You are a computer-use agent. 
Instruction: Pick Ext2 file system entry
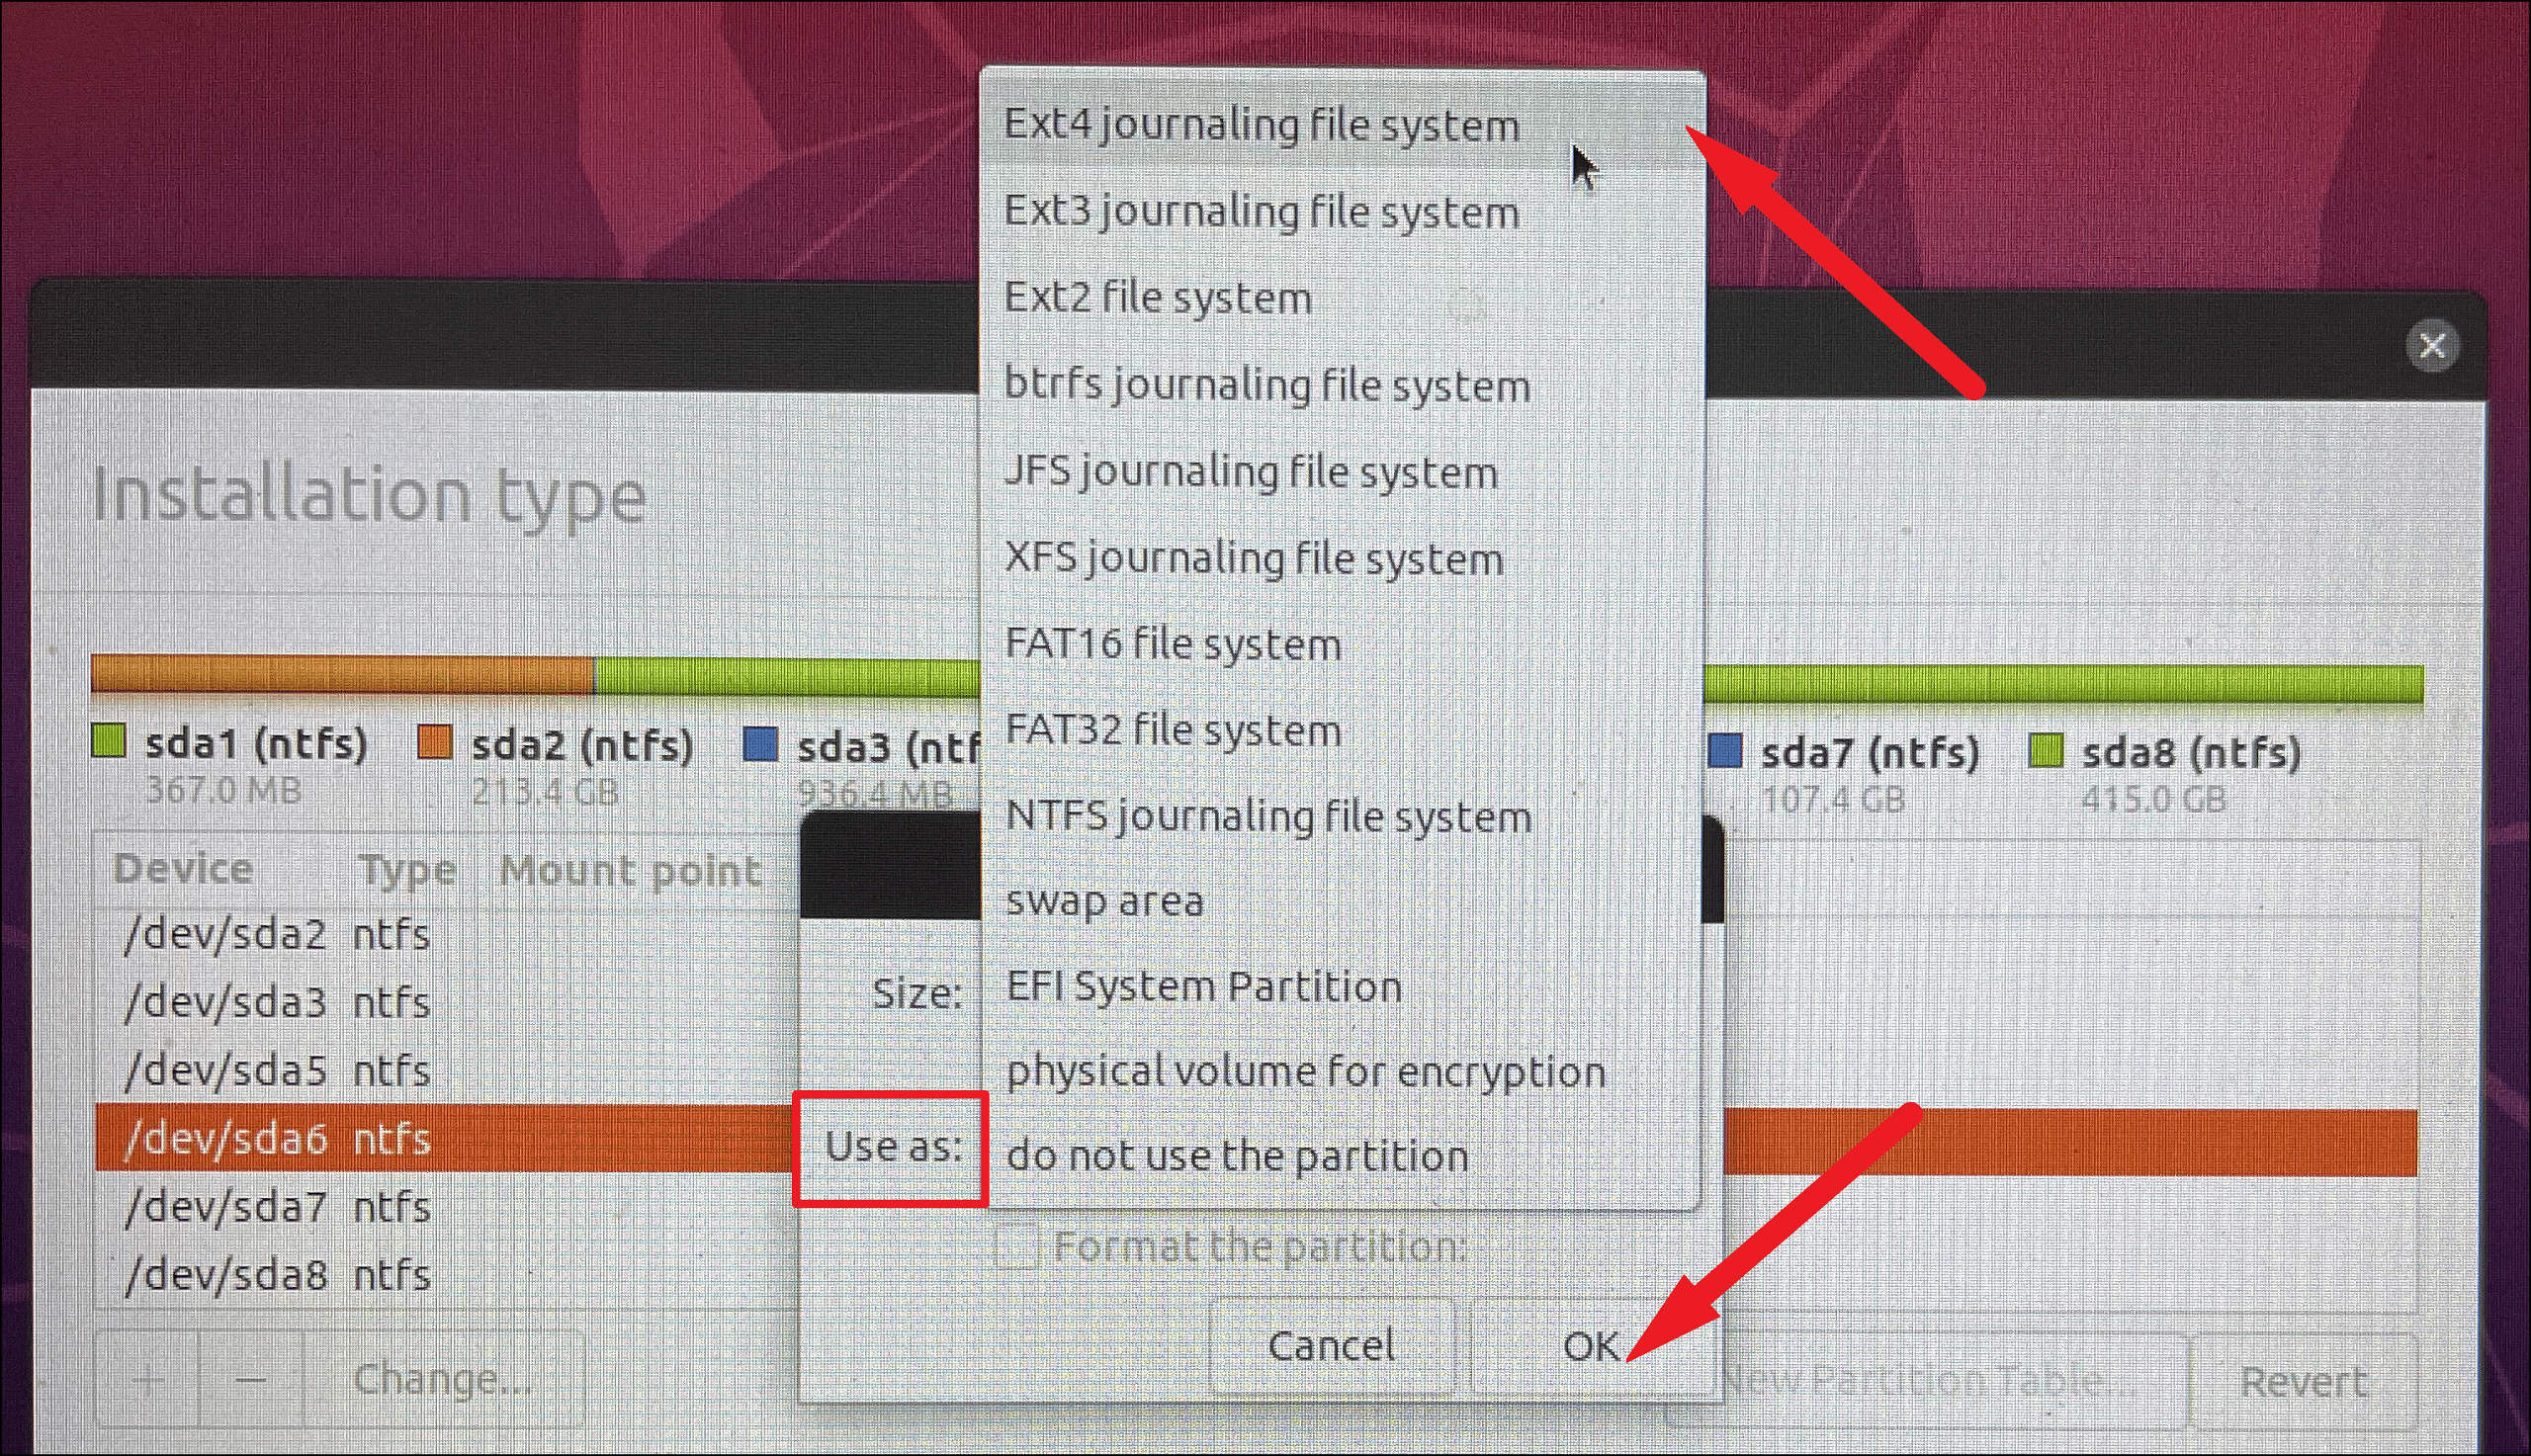1342,298
